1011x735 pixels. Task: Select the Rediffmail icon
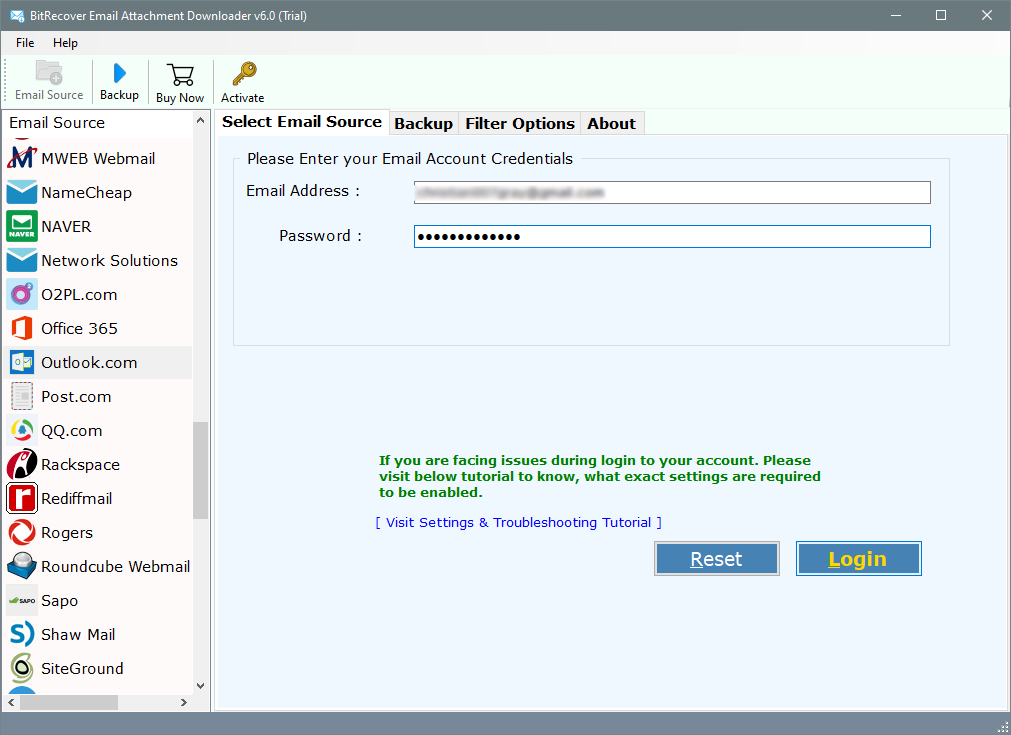pyautogui.click(x=22, y=498)
